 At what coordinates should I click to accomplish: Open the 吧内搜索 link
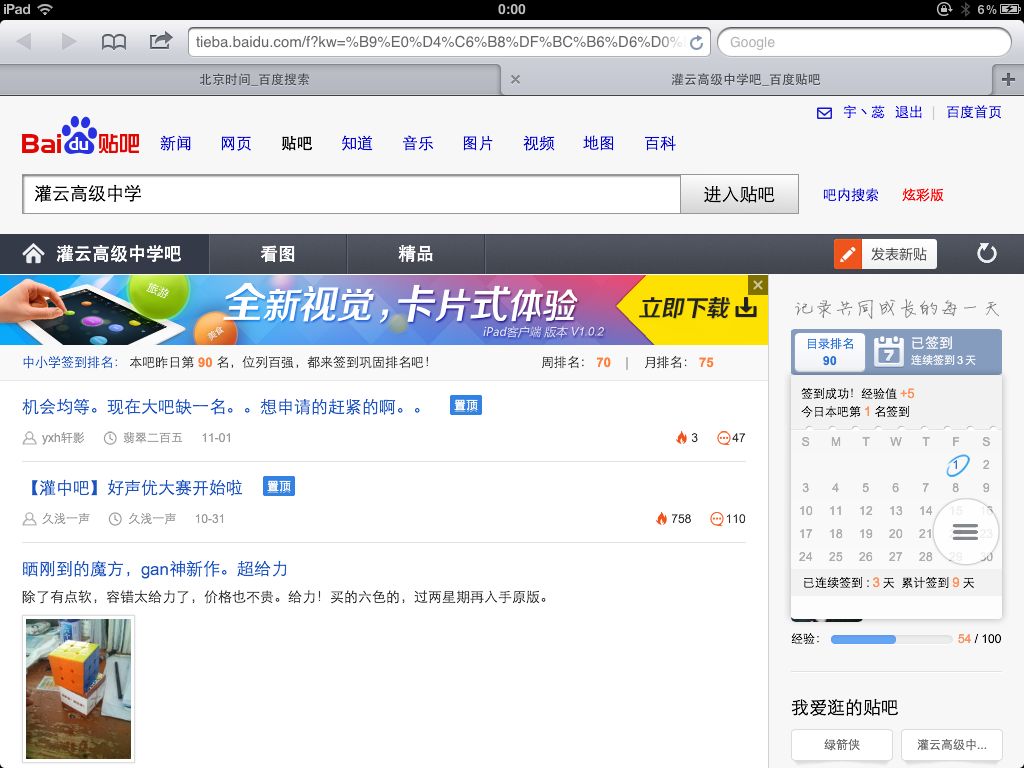coord(850,195)
